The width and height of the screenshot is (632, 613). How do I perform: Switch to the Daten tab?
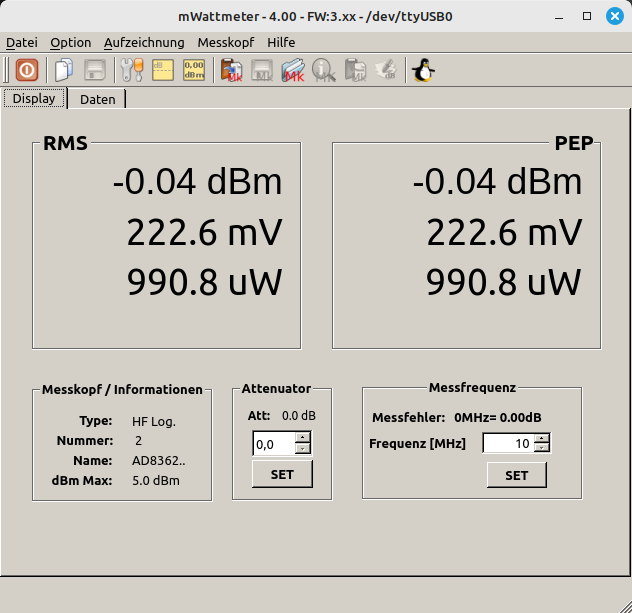tap(97, 99)
